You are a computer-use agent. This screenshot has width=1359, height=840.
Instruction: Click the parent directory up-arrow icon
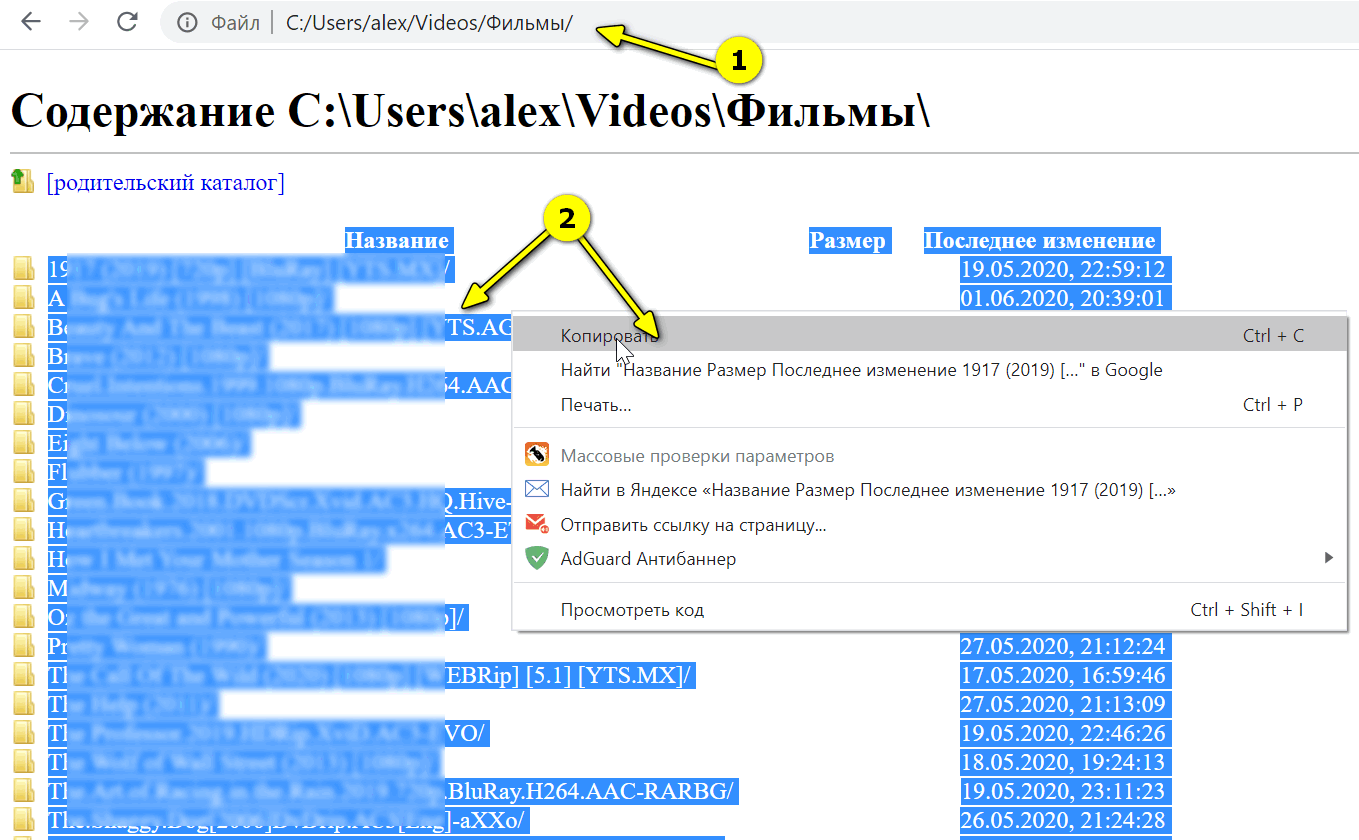click(x=22, y=181)
